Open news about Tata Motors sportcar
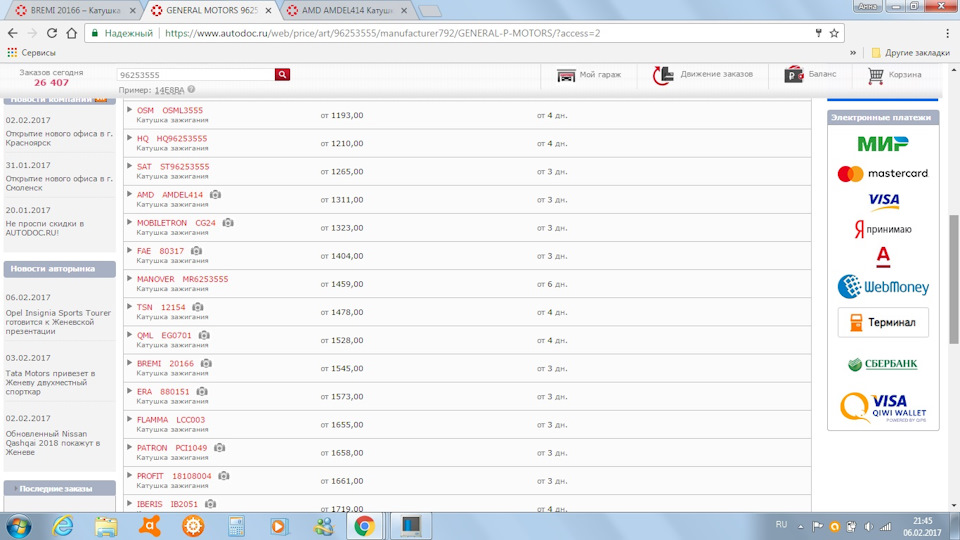This screenshot has width=960, height=540. (x=50, y=383)
